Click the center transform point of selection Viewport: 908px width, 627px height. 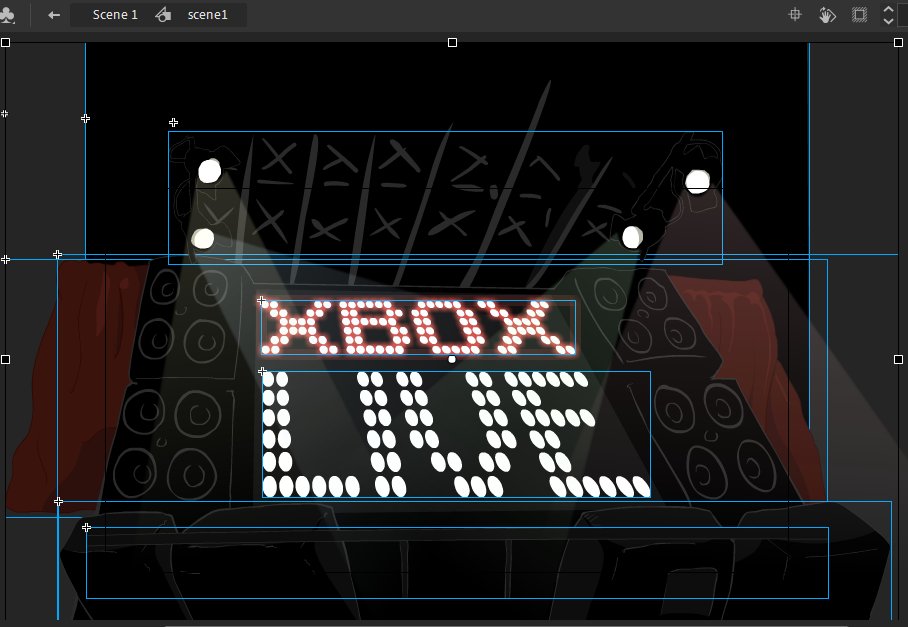click(x=452, y=360)
